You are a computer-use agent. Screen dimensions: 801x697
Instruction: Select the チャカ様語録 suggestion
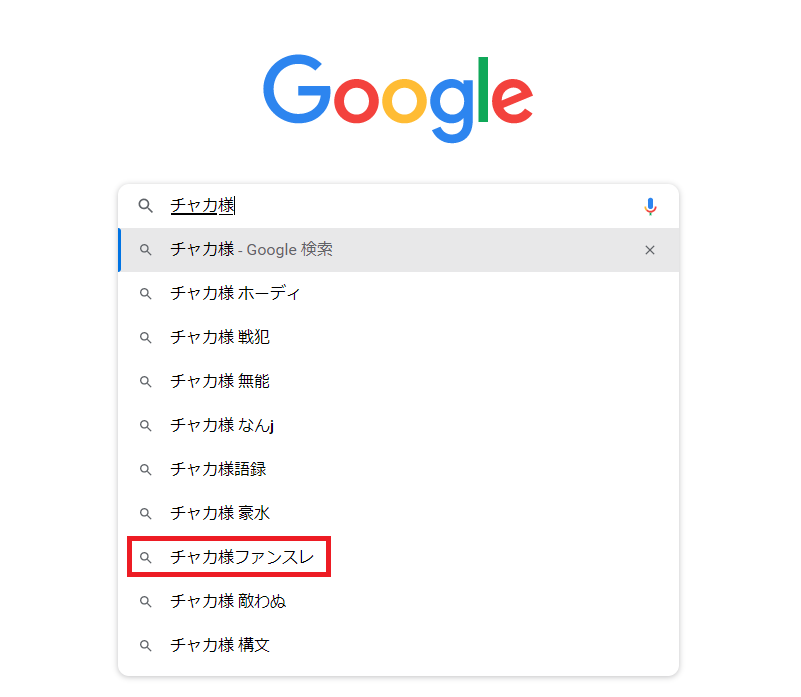point(398,469)
